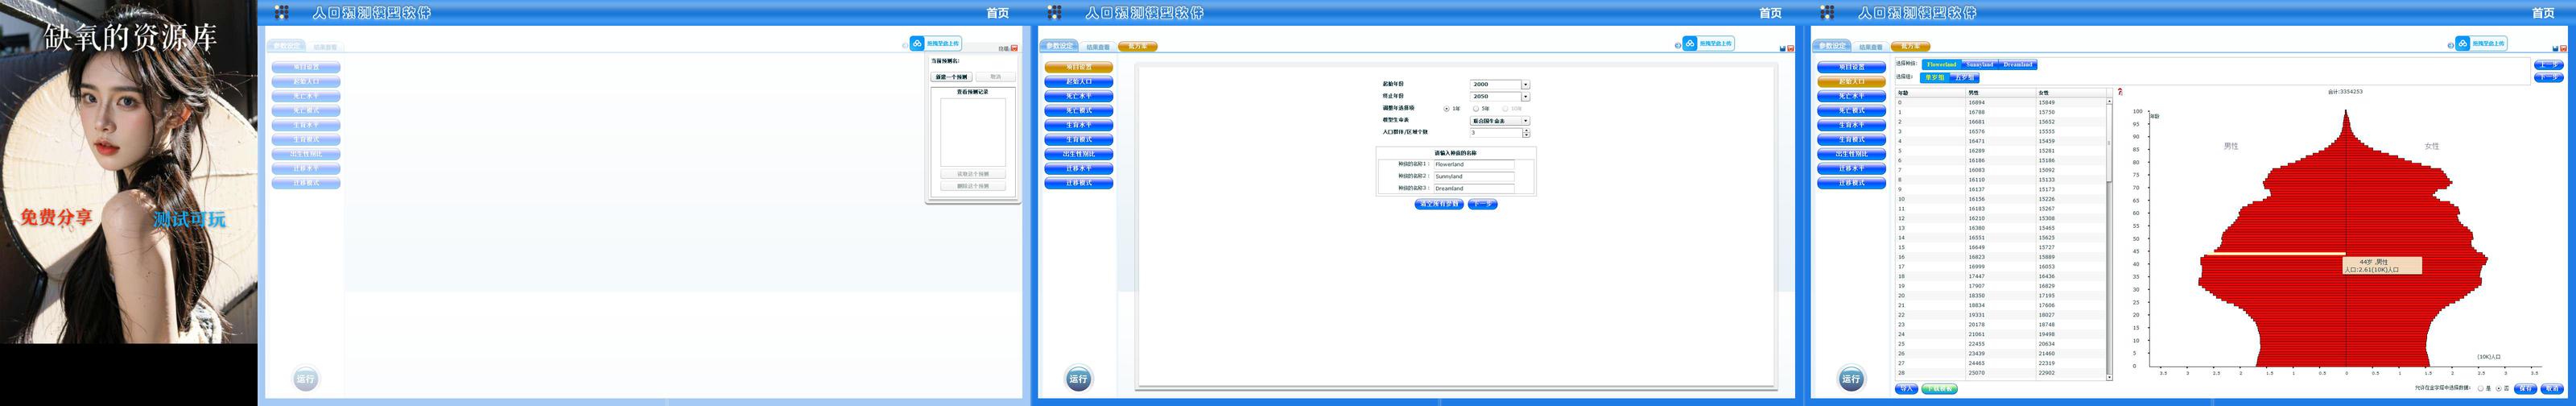This screenshot has height=406, width=2576.
Task: Open the 终止年份 dropdown showing 2050
Action: (x=1525, y=97)
